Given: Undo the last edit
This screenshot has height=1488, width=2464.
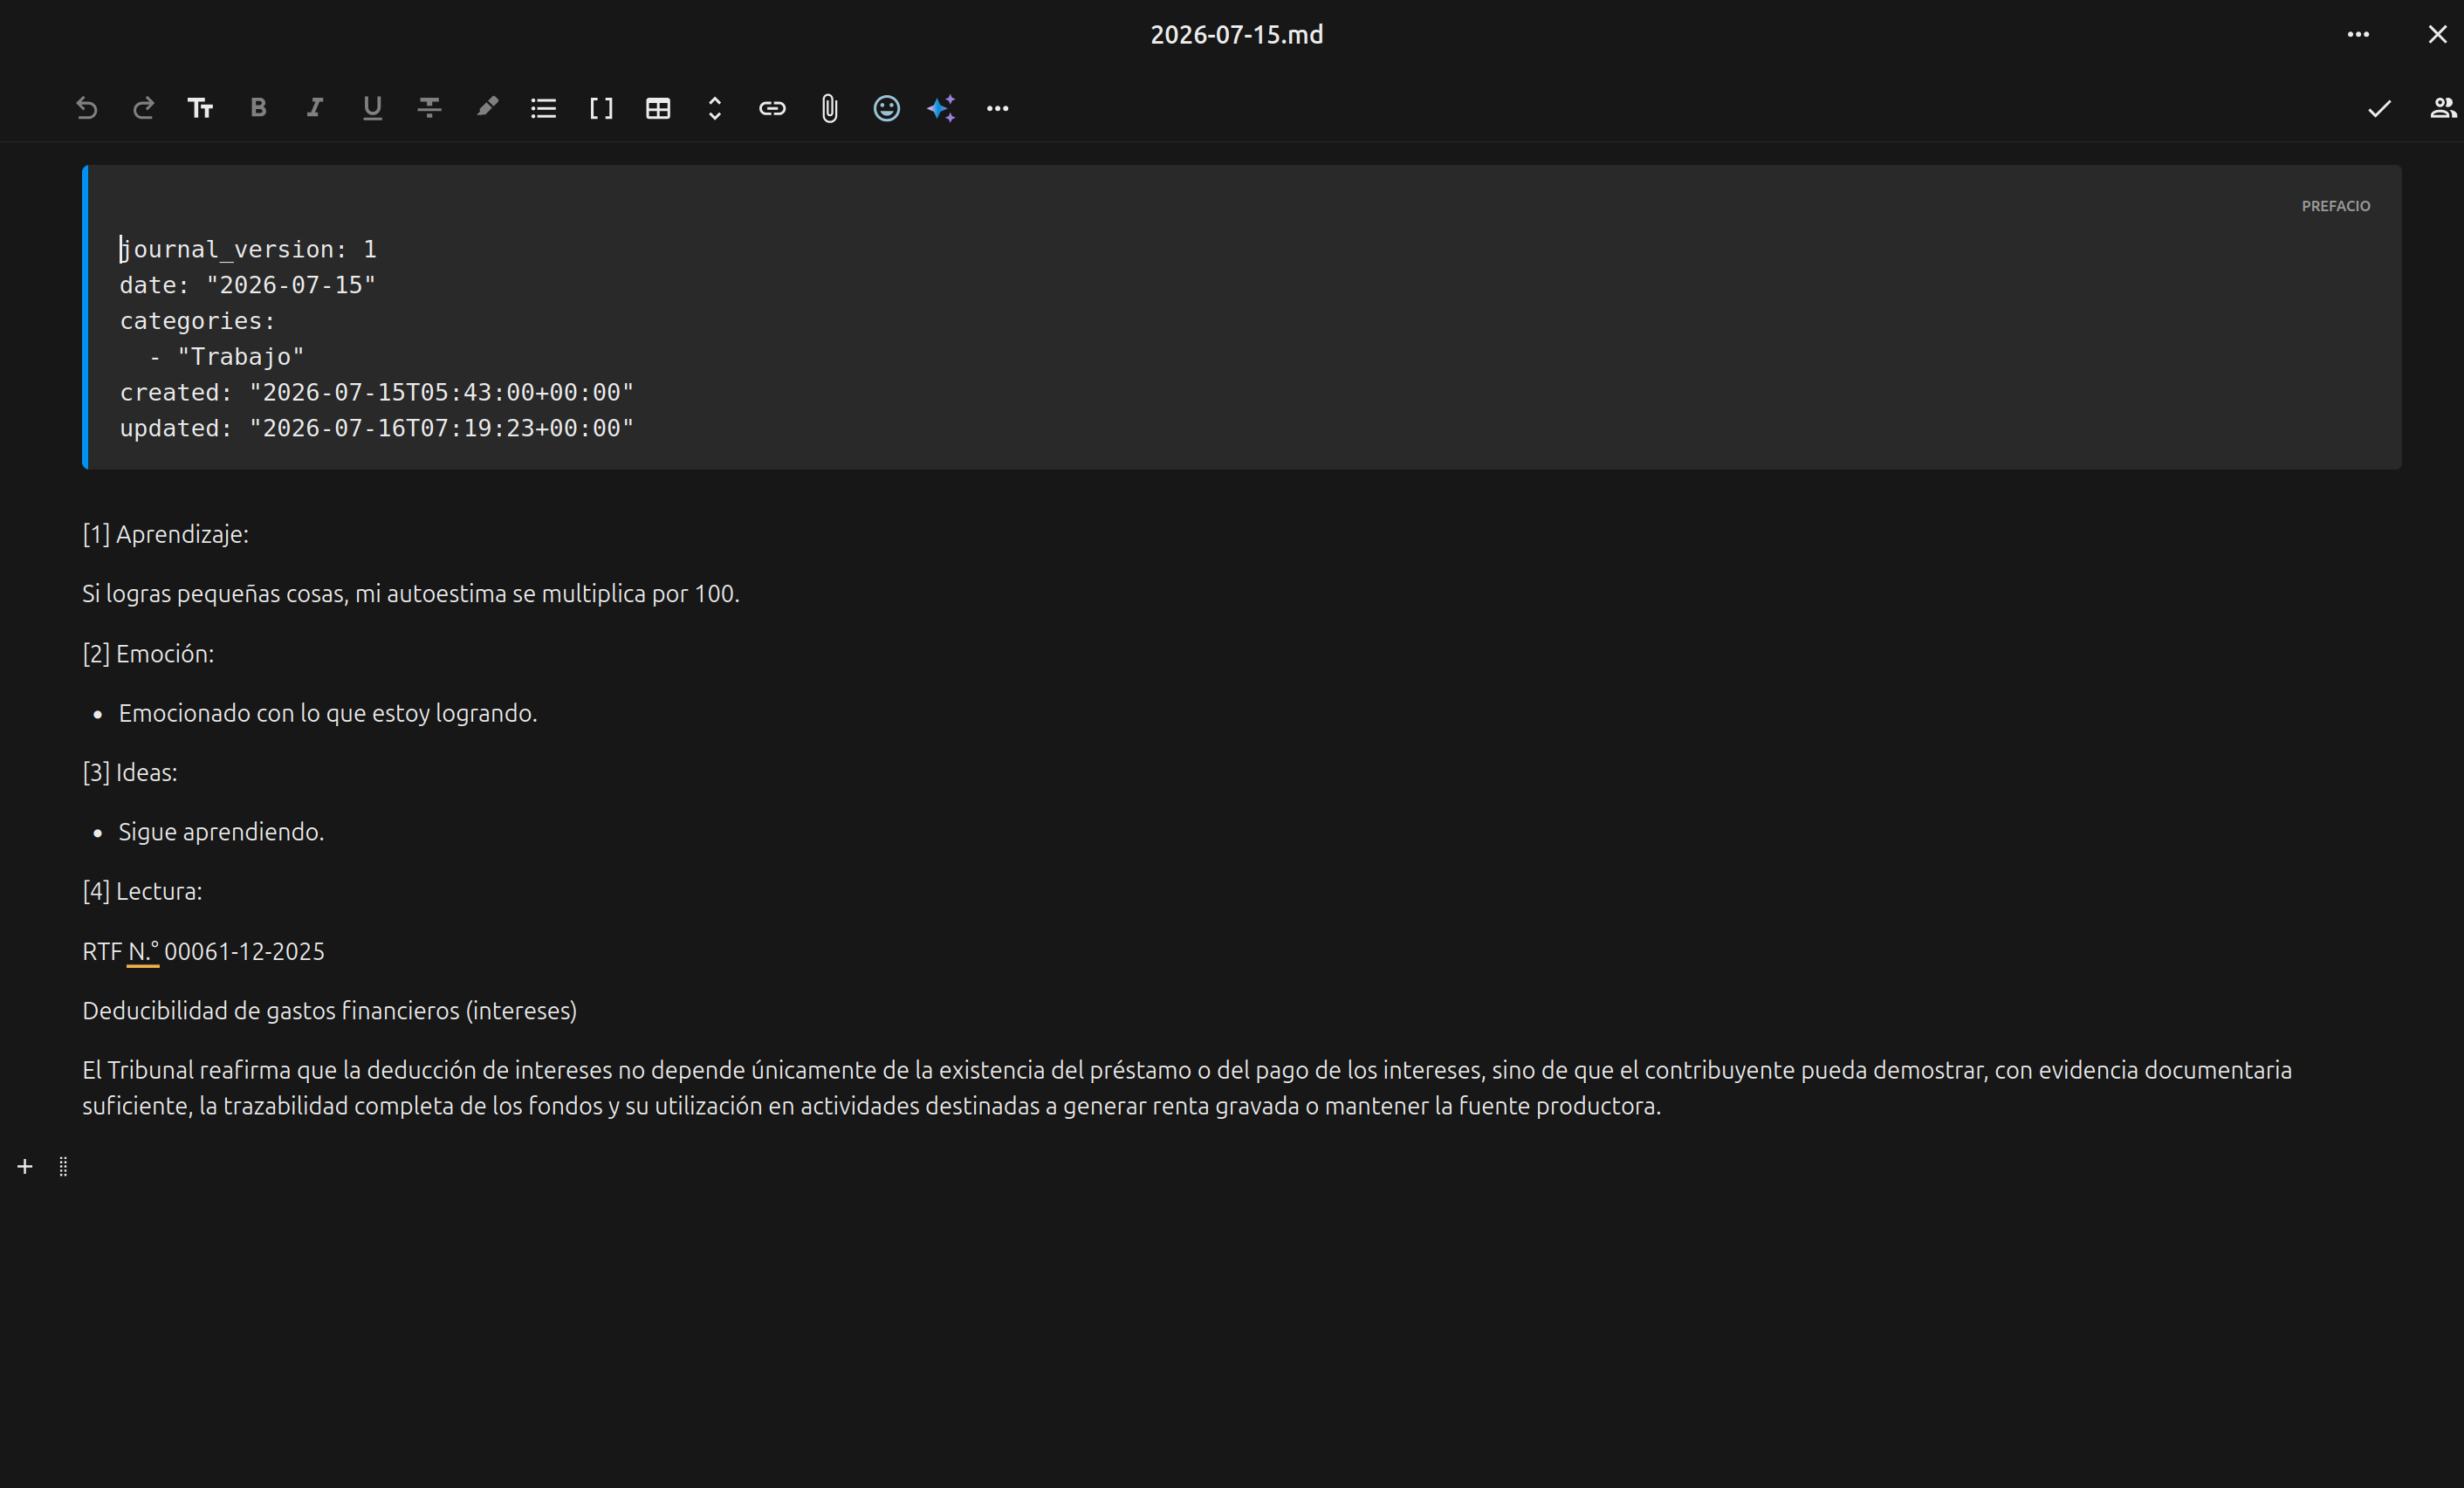Looking at the screenshot, I should tap(87, 108).
